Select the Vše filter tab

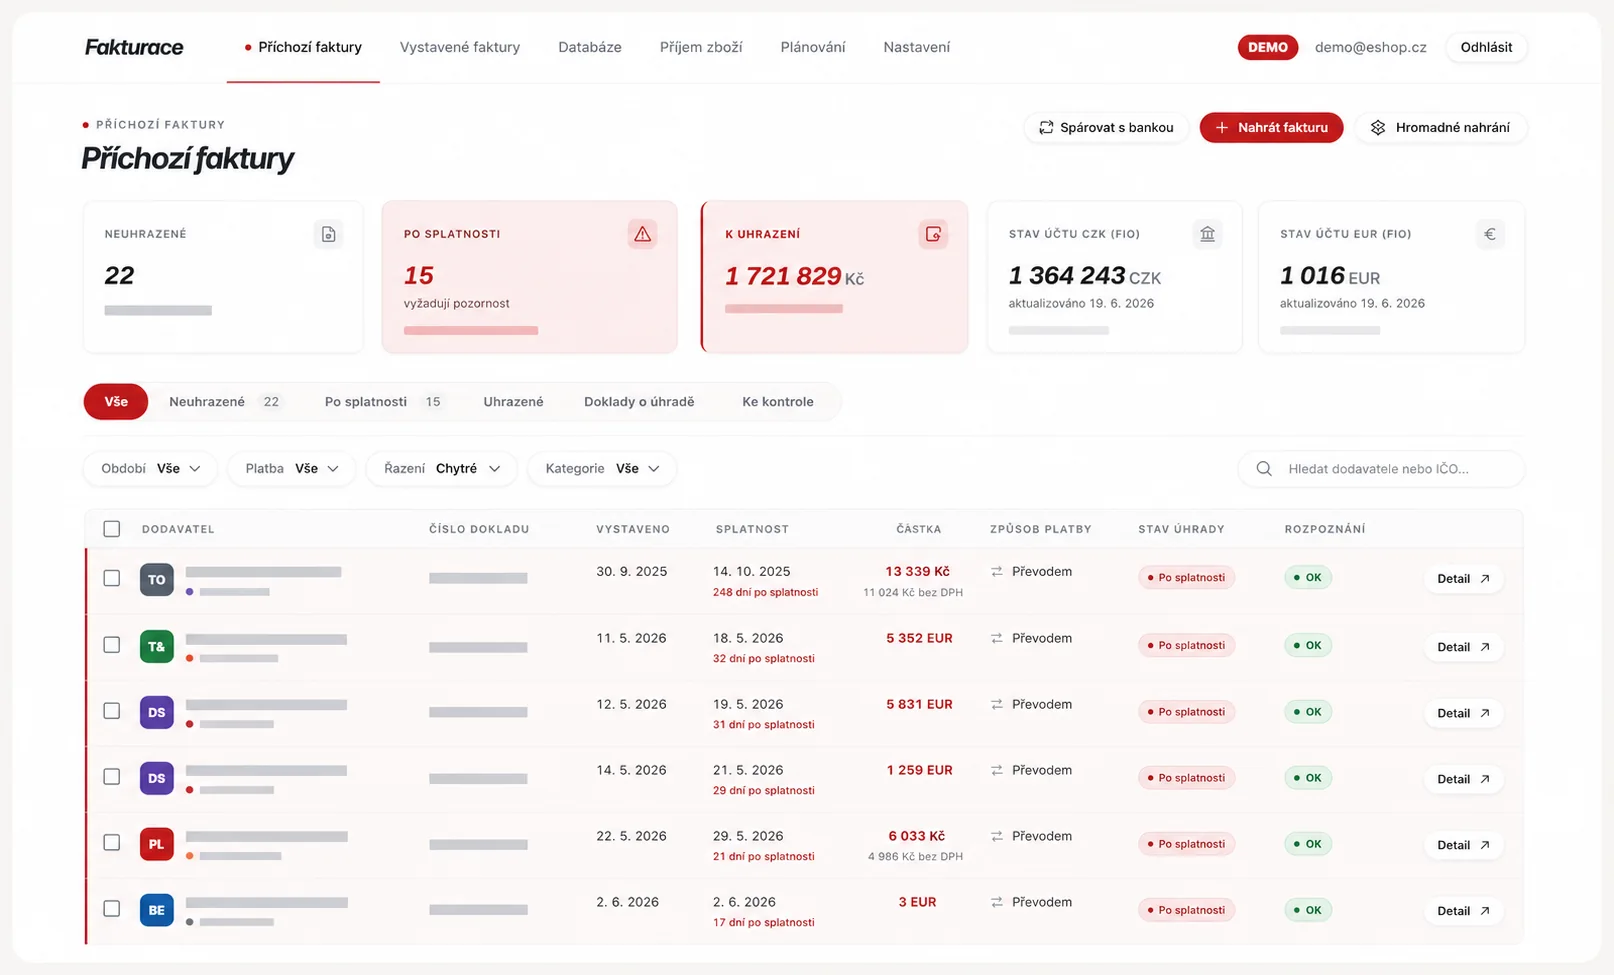(116, 402)
